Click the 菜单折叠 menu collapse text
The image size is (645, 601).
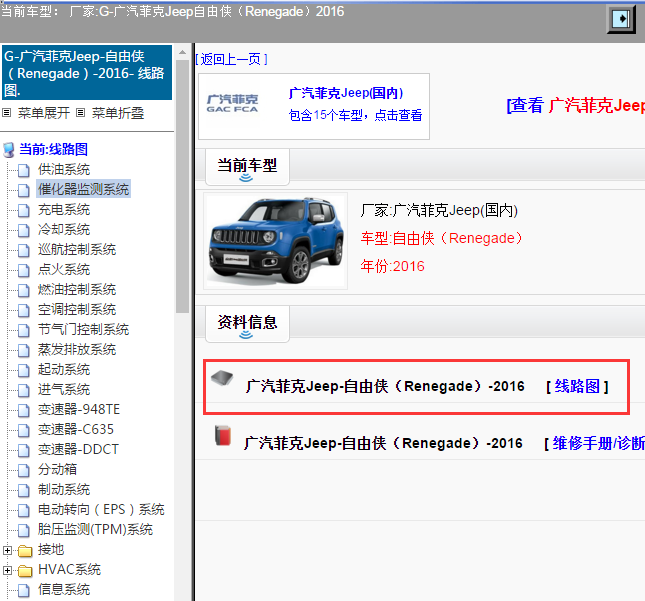point(118,113)
